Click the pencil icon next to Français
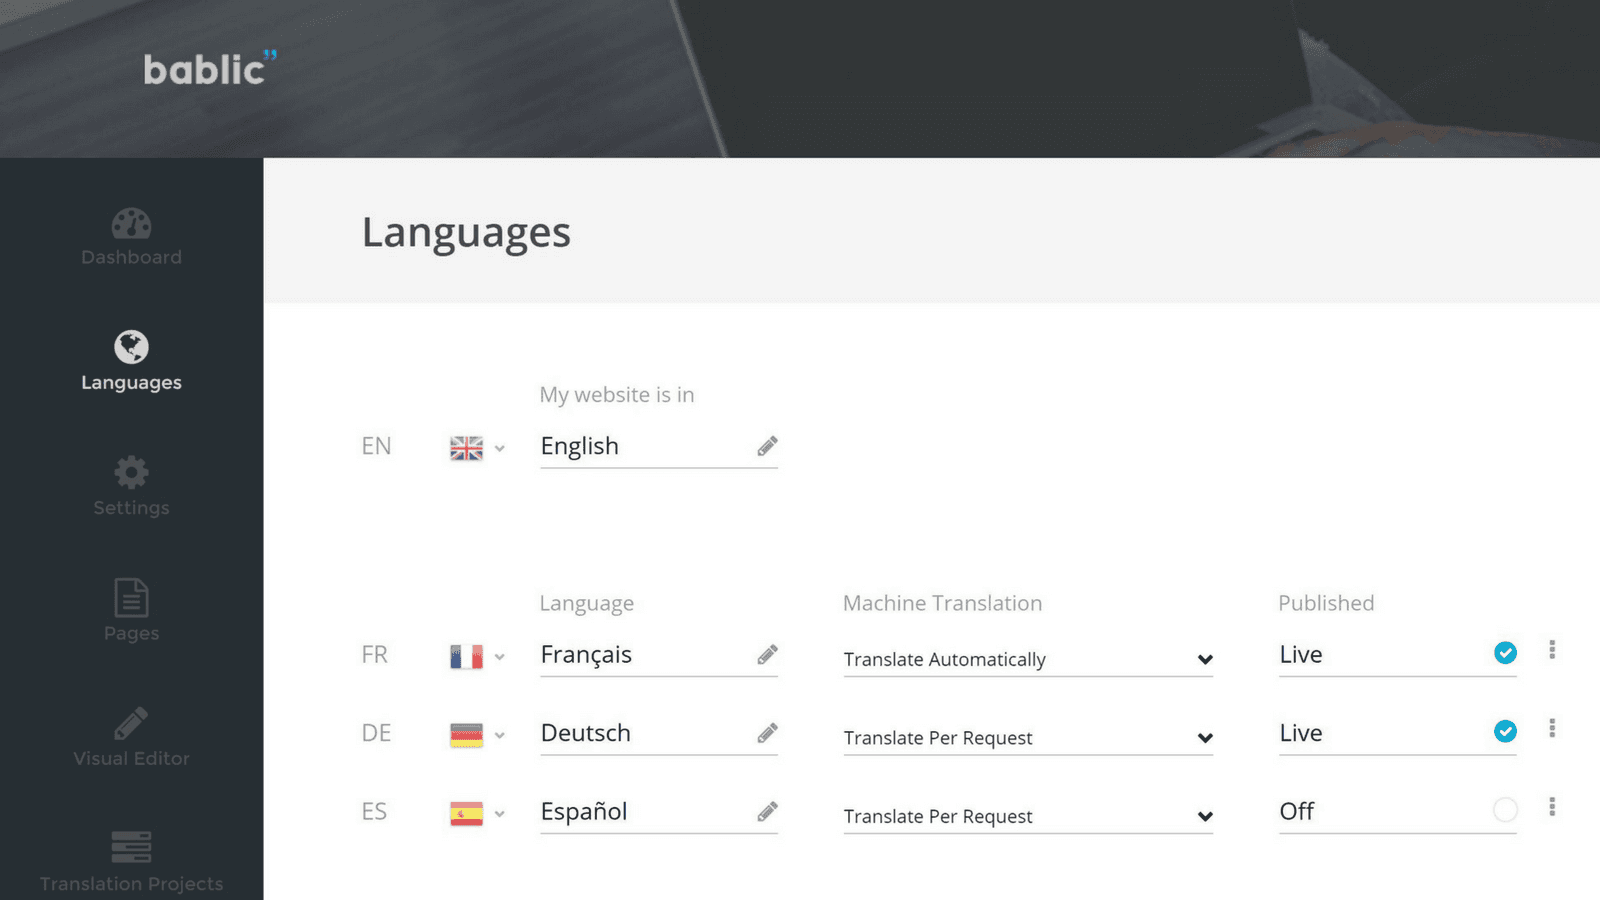The image size is (1600, 900). [x=766, y=654]
